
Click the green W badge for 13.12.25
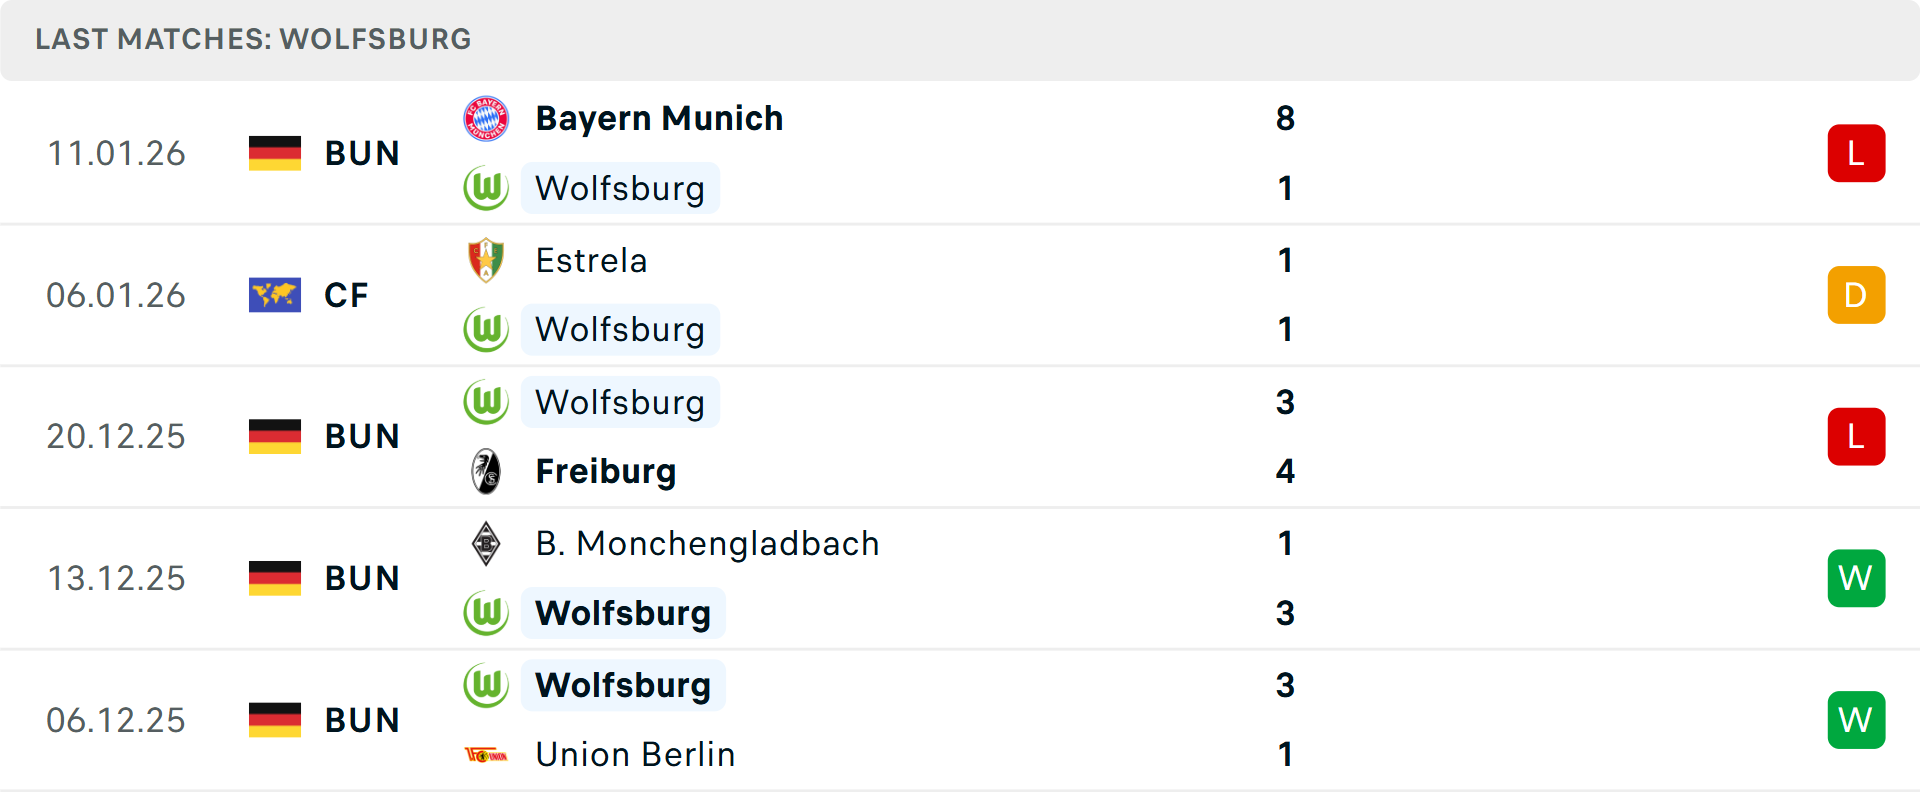coord(1856,578)
